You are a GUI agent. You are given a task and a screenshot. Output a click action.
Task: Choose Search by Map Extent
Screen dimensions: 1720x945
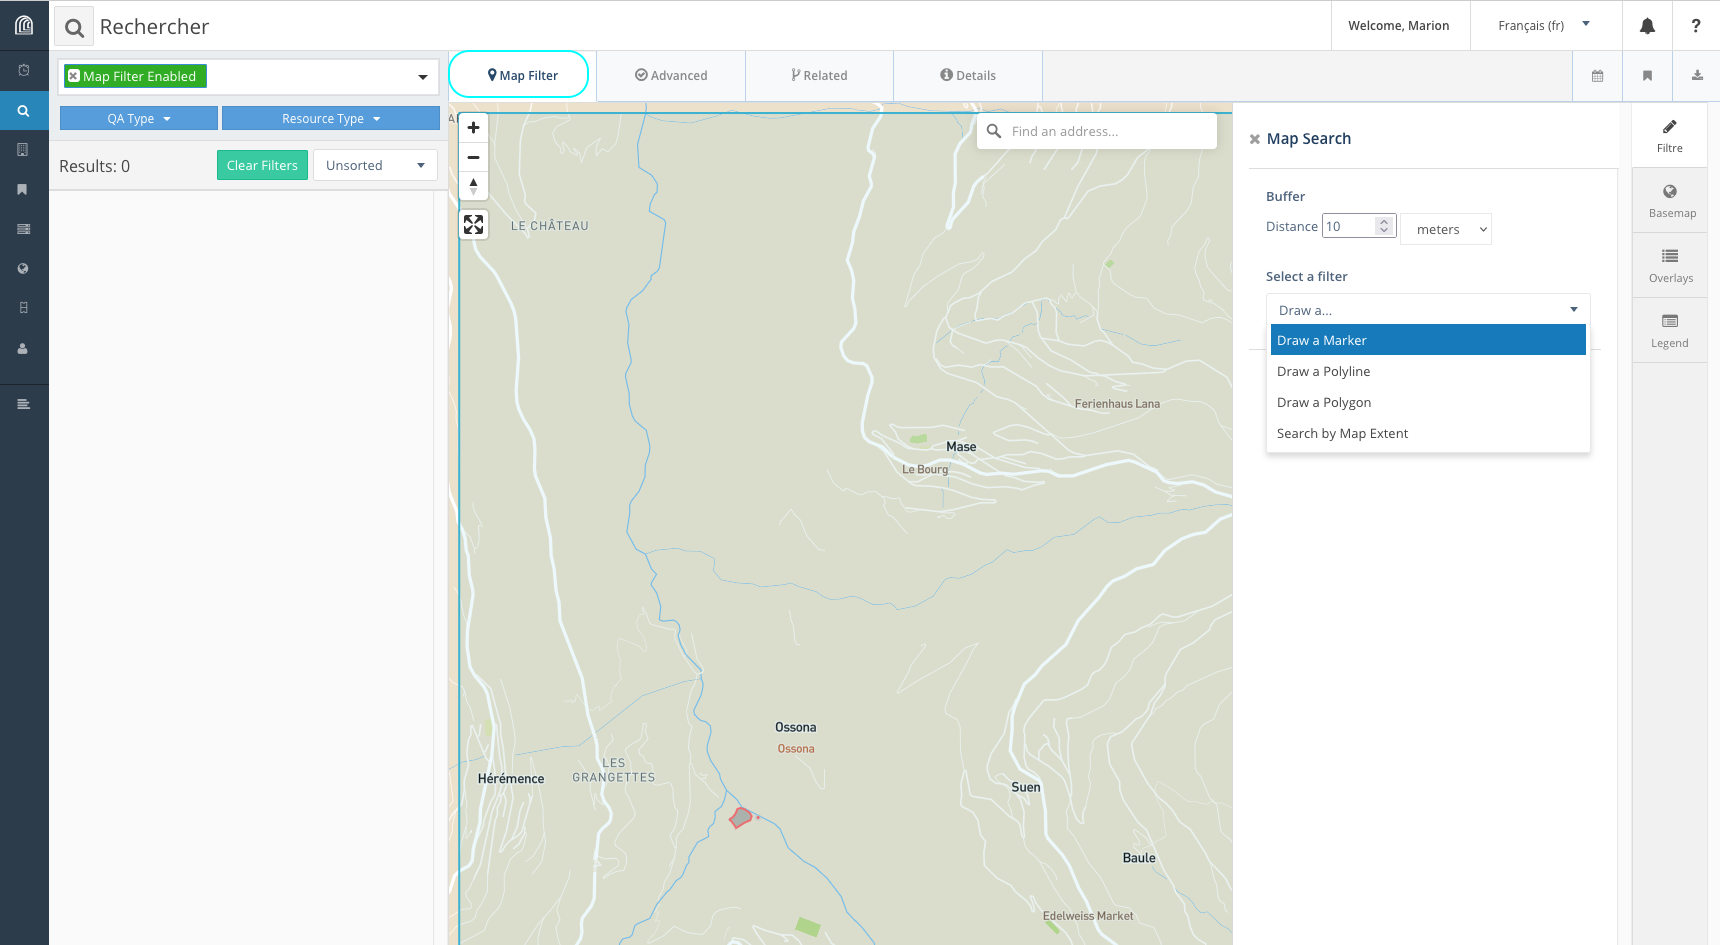[x=1342, y=434]
